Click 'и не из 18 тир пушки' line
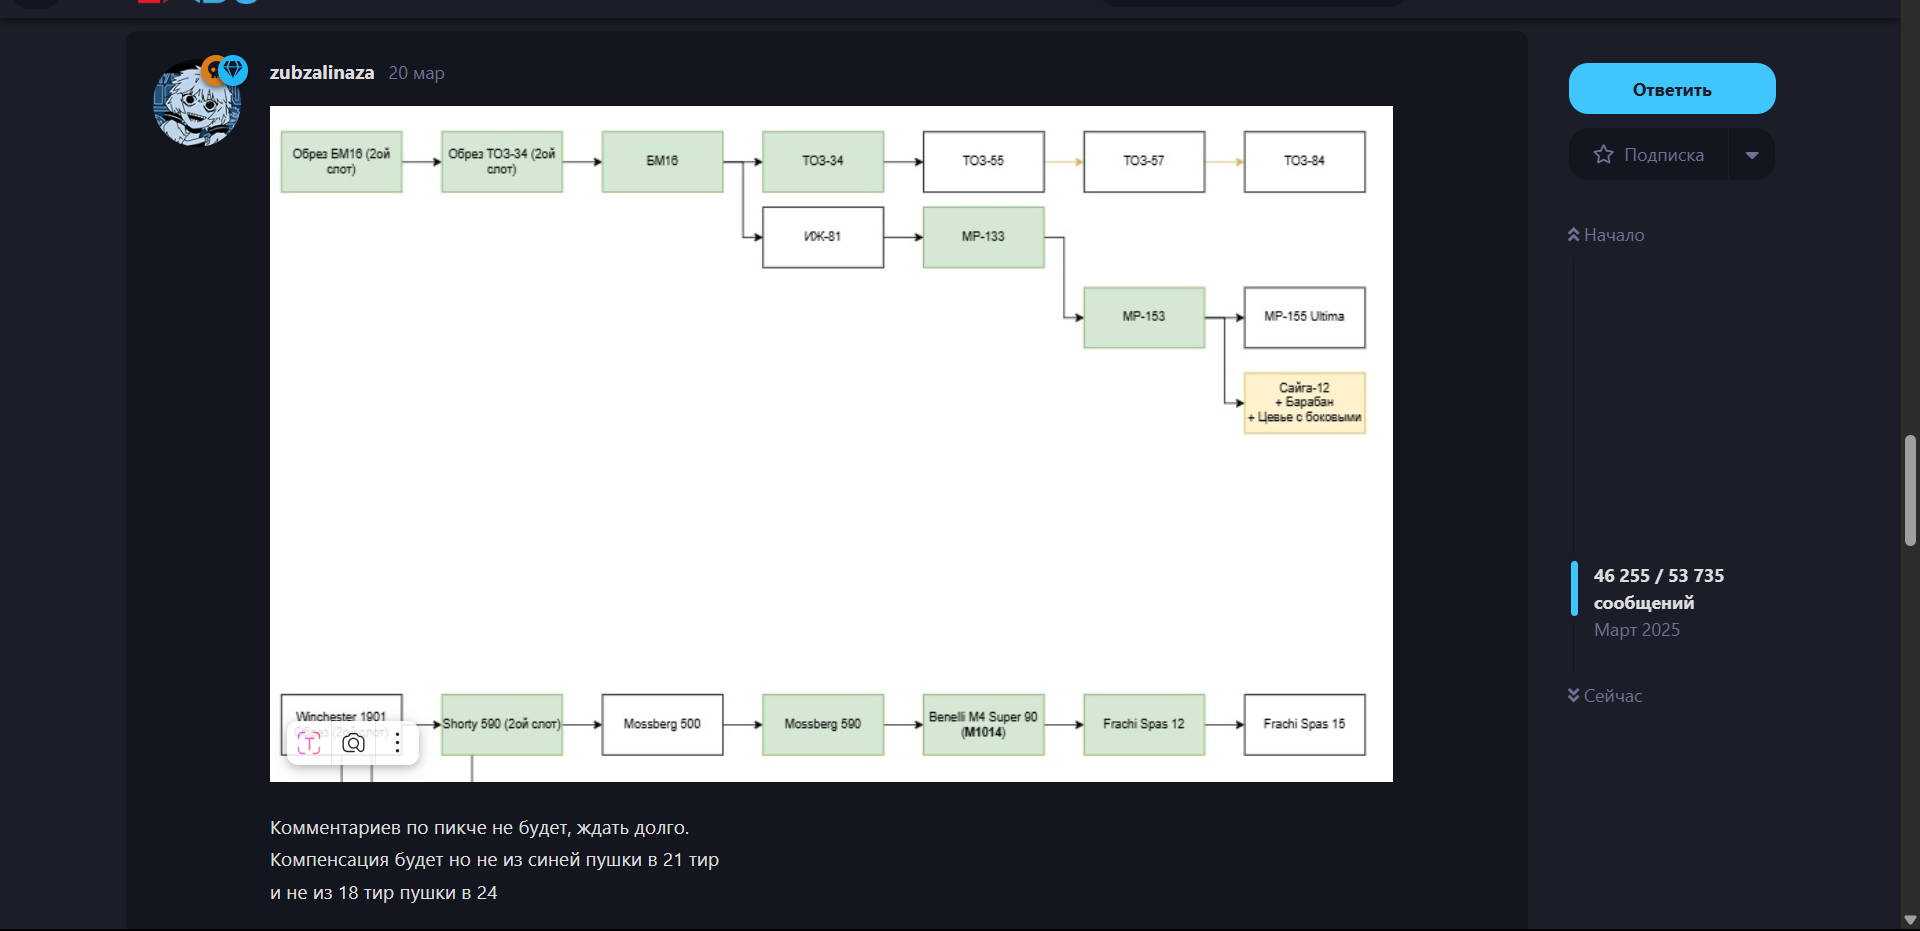The height and width of the screenshot is (931, 1920). (383, 893)
